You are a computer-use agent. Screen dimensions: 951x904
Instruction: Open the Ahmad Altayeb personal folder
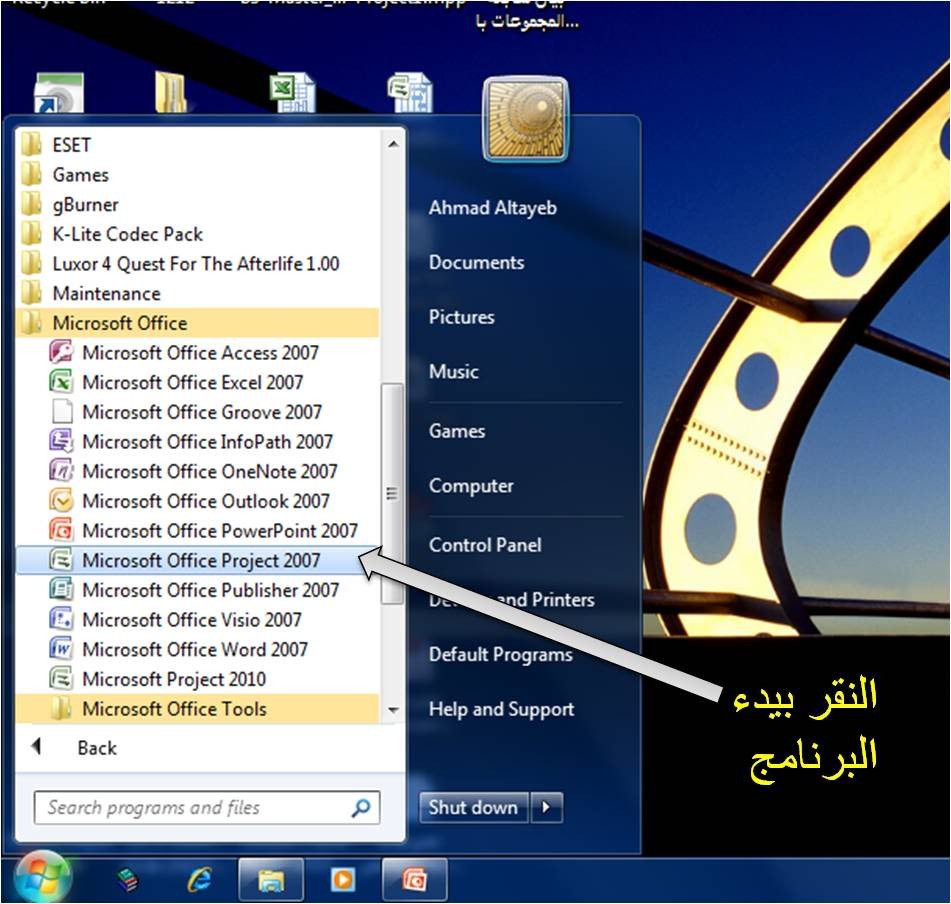click(492, 208)
